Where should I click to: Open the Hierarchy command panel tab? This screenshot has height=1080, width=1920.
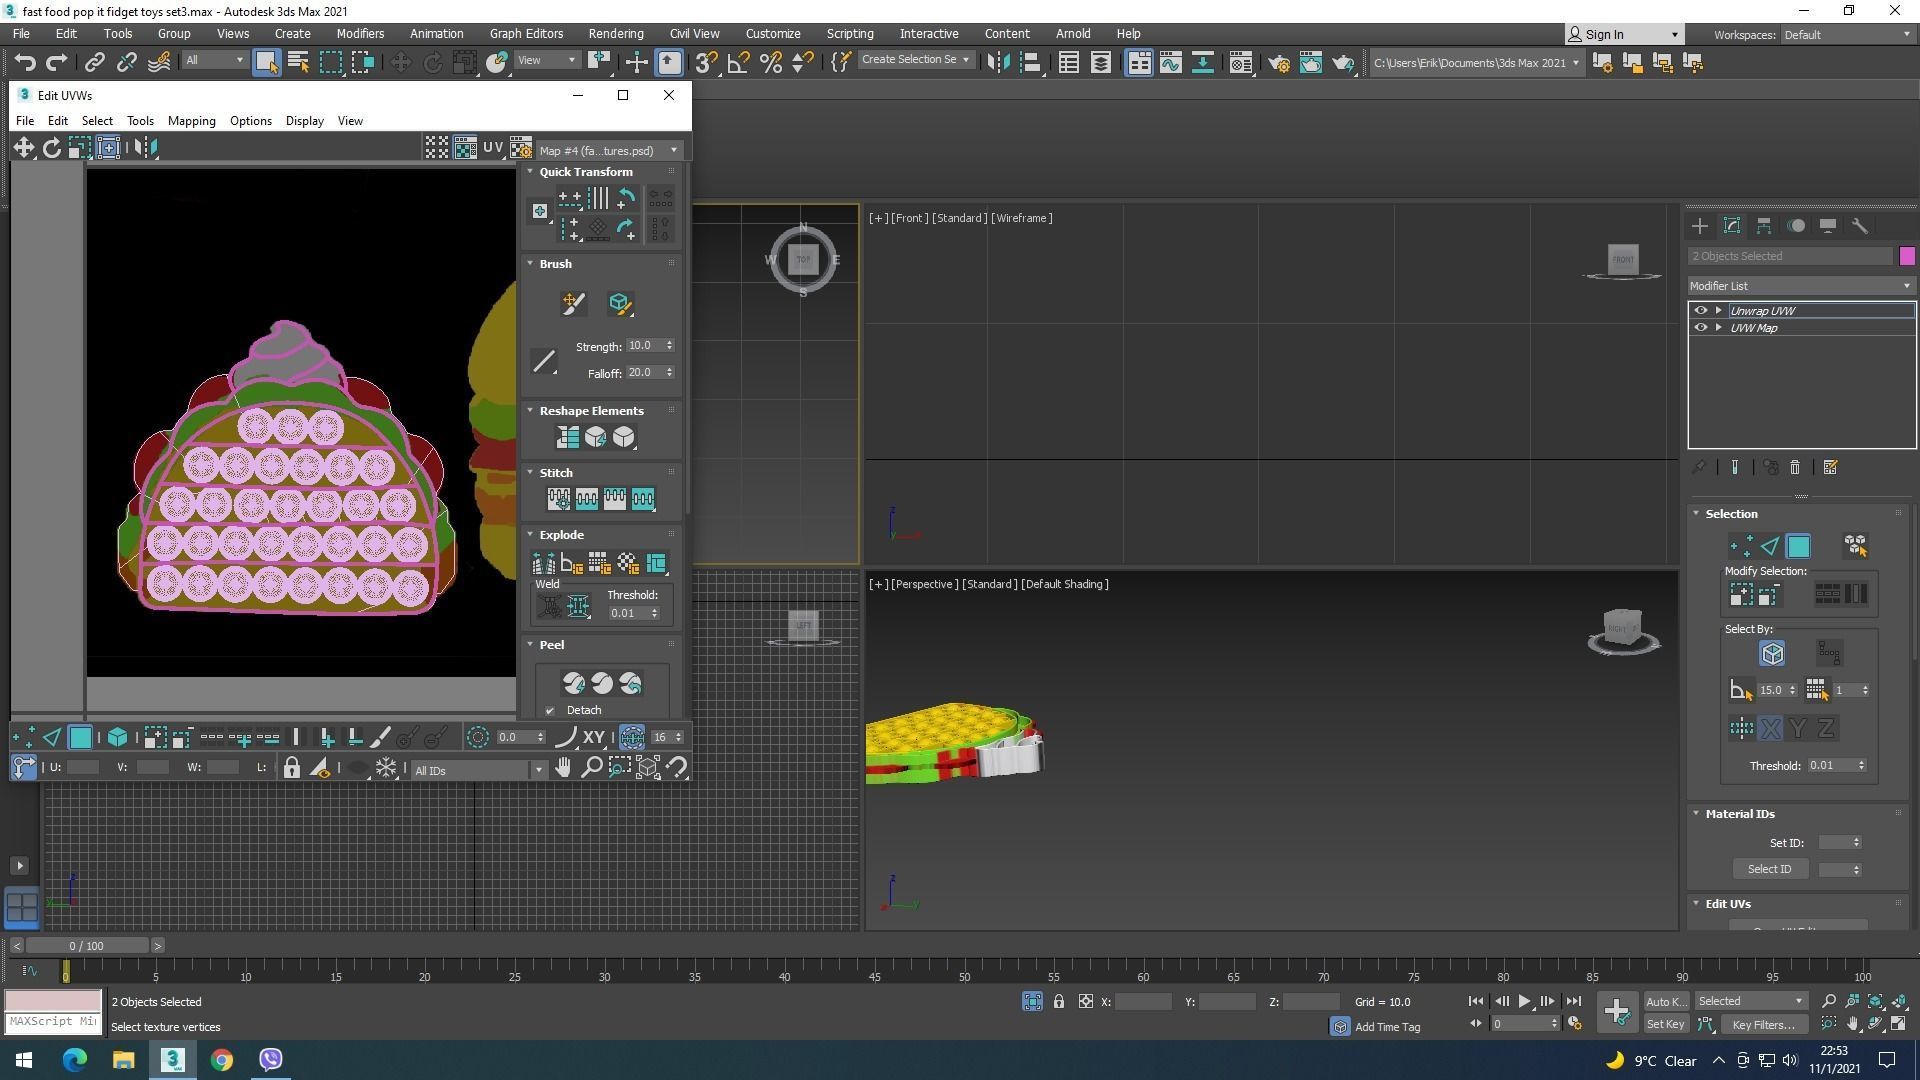pos(1764,226)
